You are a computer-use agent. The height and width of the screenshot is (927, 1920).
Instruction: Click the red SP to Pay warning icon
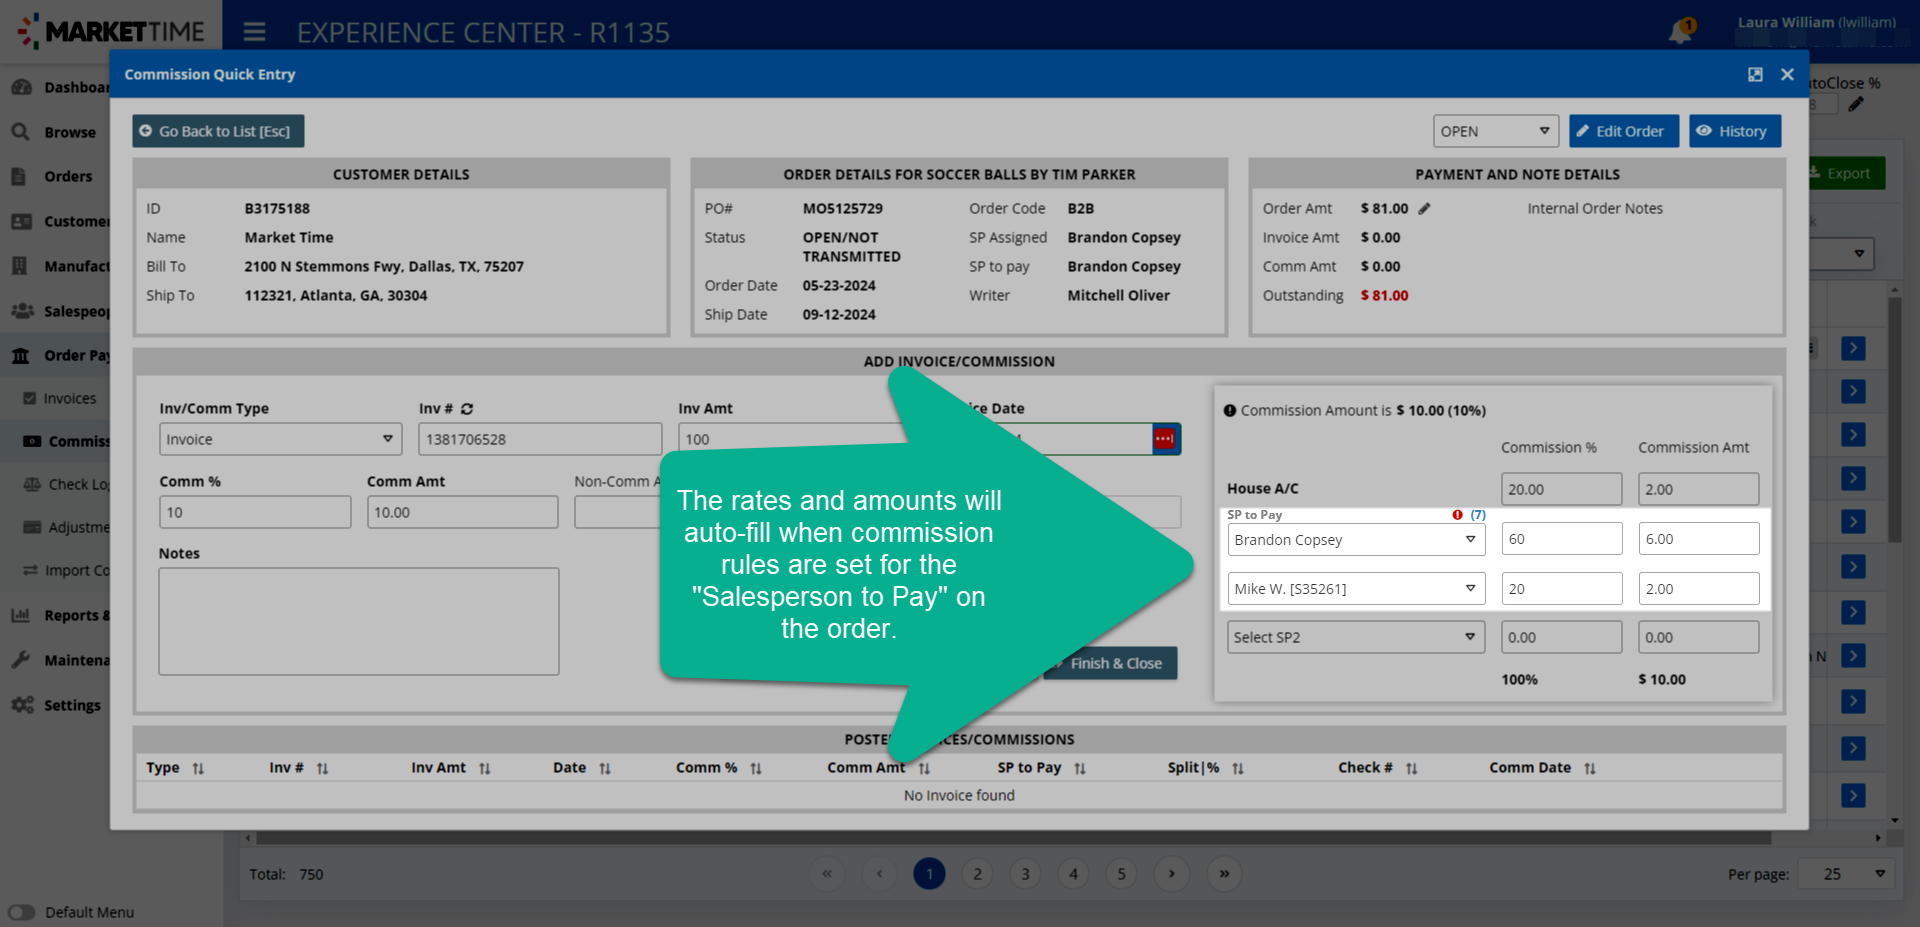tap(1457, 515)
